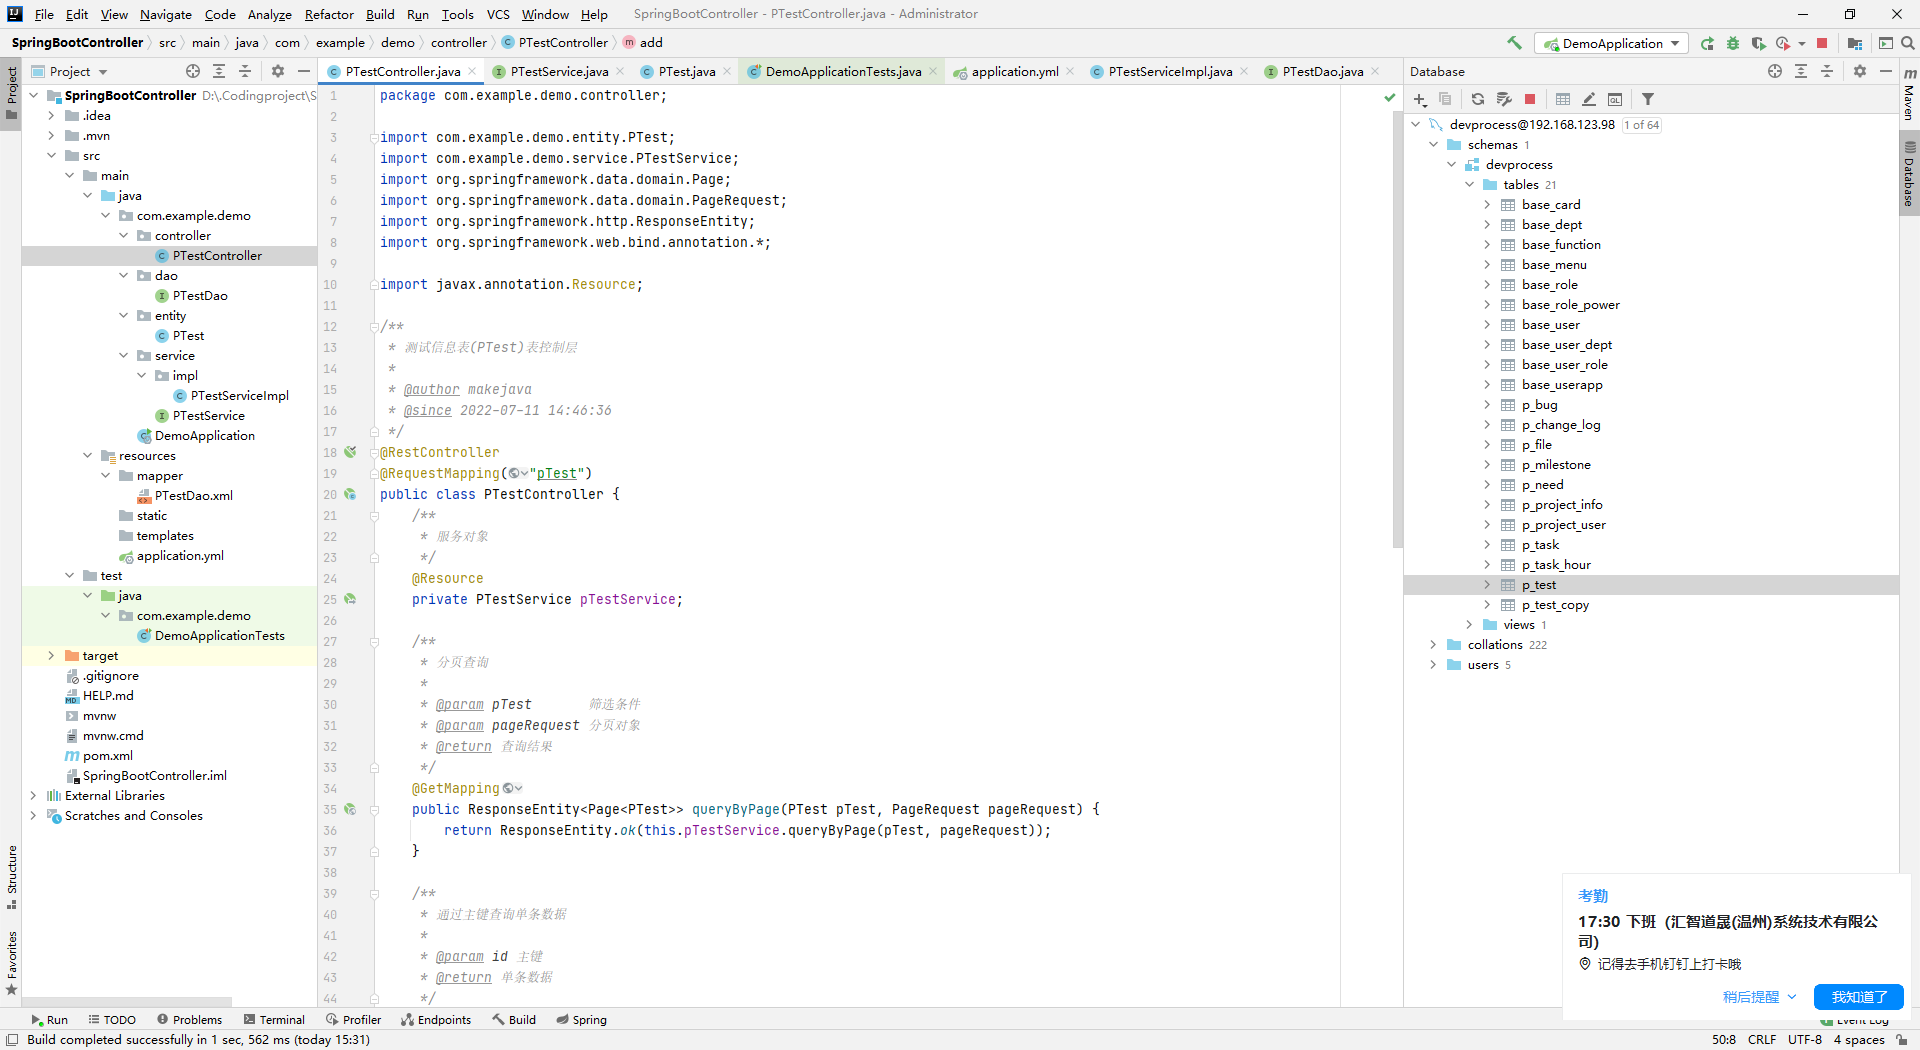
Task: Open the Refactor menu
Action: pos(329,14)
